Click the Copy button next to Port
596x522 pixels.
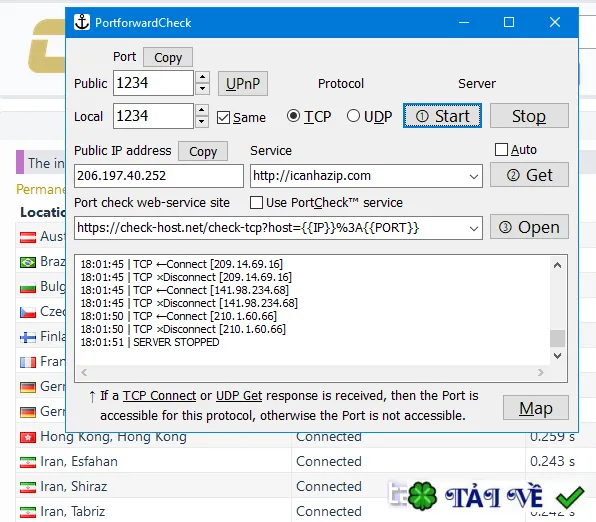[168, 57]
